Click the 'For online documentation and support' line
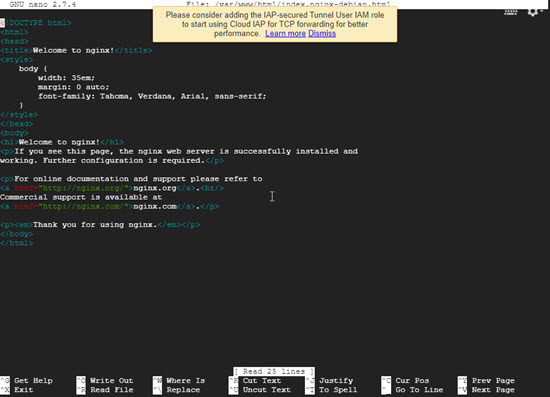This screenshot has height=397, width=550. coord(131,179)
